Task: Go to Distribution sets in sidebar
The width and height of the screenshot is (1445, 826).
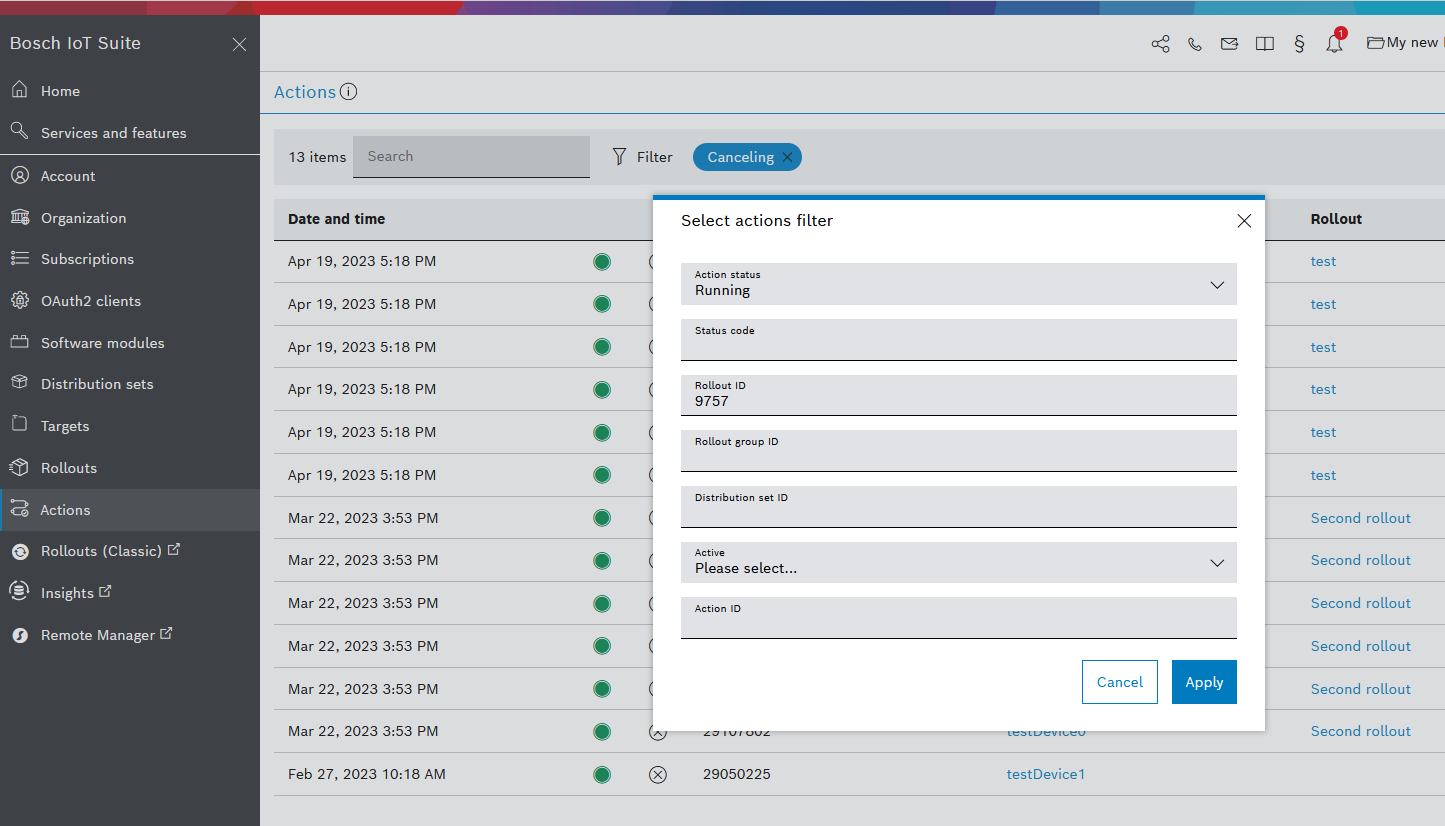Action: pos(97,384)
